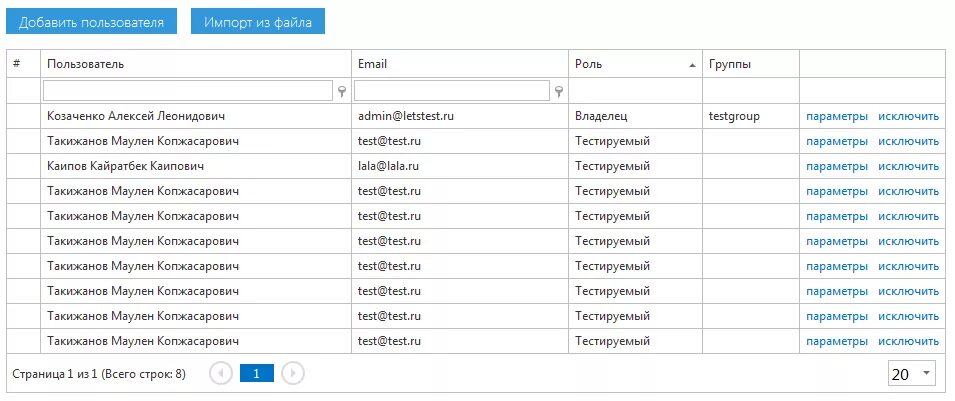Viewport: 955px width, 401px height.
Task: Click исключить for lala@lala.ru user
Action: click(908, 166)
